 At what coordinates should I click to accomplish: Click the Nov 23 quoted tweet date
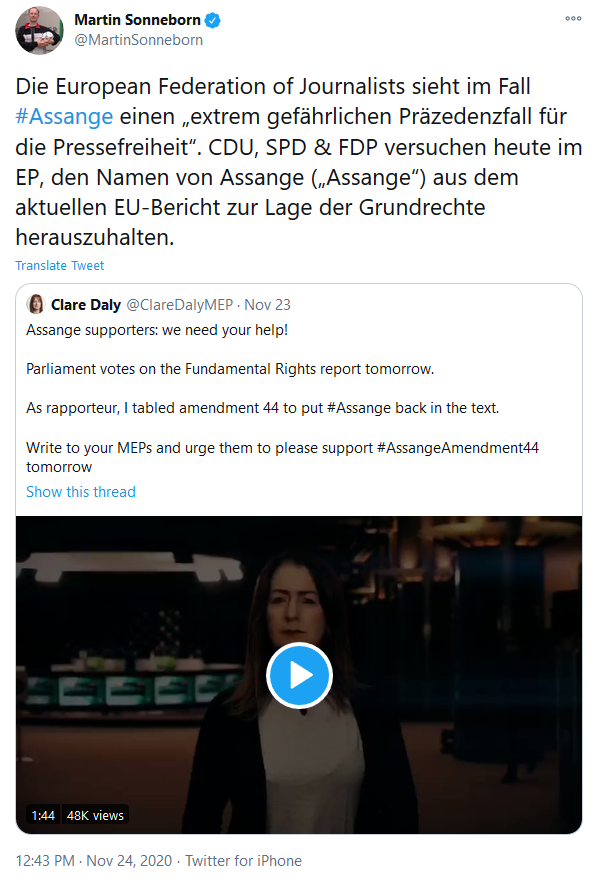coord(267,305)
